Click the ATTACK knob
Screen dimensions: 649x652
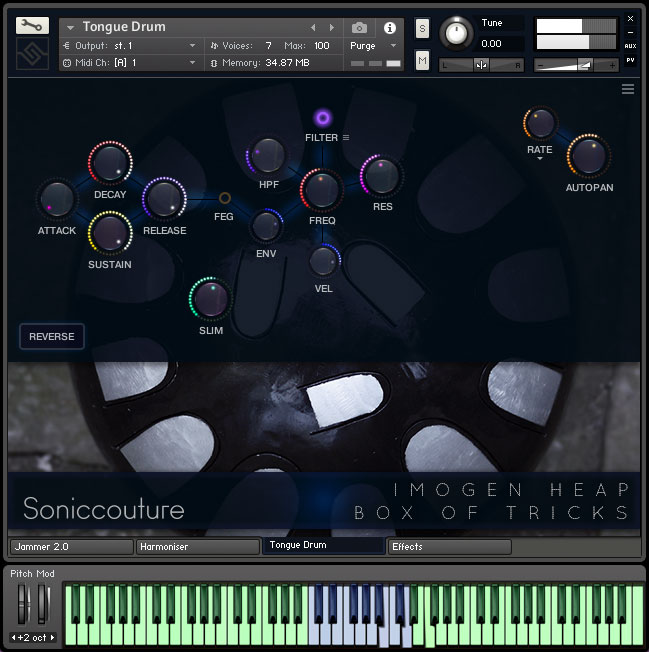click(x=57, y=199)
